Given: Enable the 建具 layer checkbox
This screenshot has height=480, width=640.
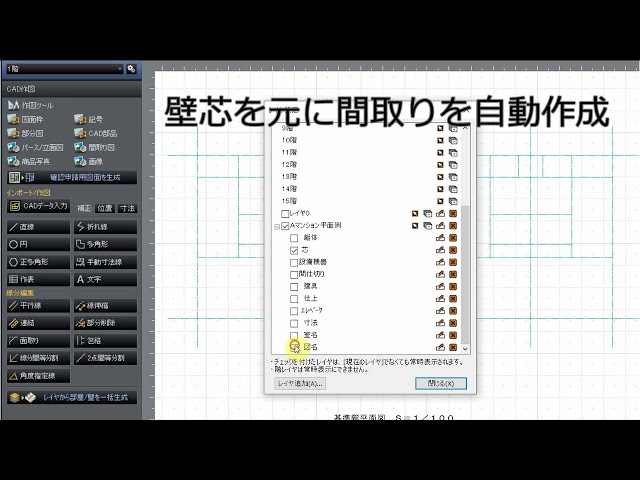Looking at the screenshot, I should pyautogui.click(x=294, y=287).
